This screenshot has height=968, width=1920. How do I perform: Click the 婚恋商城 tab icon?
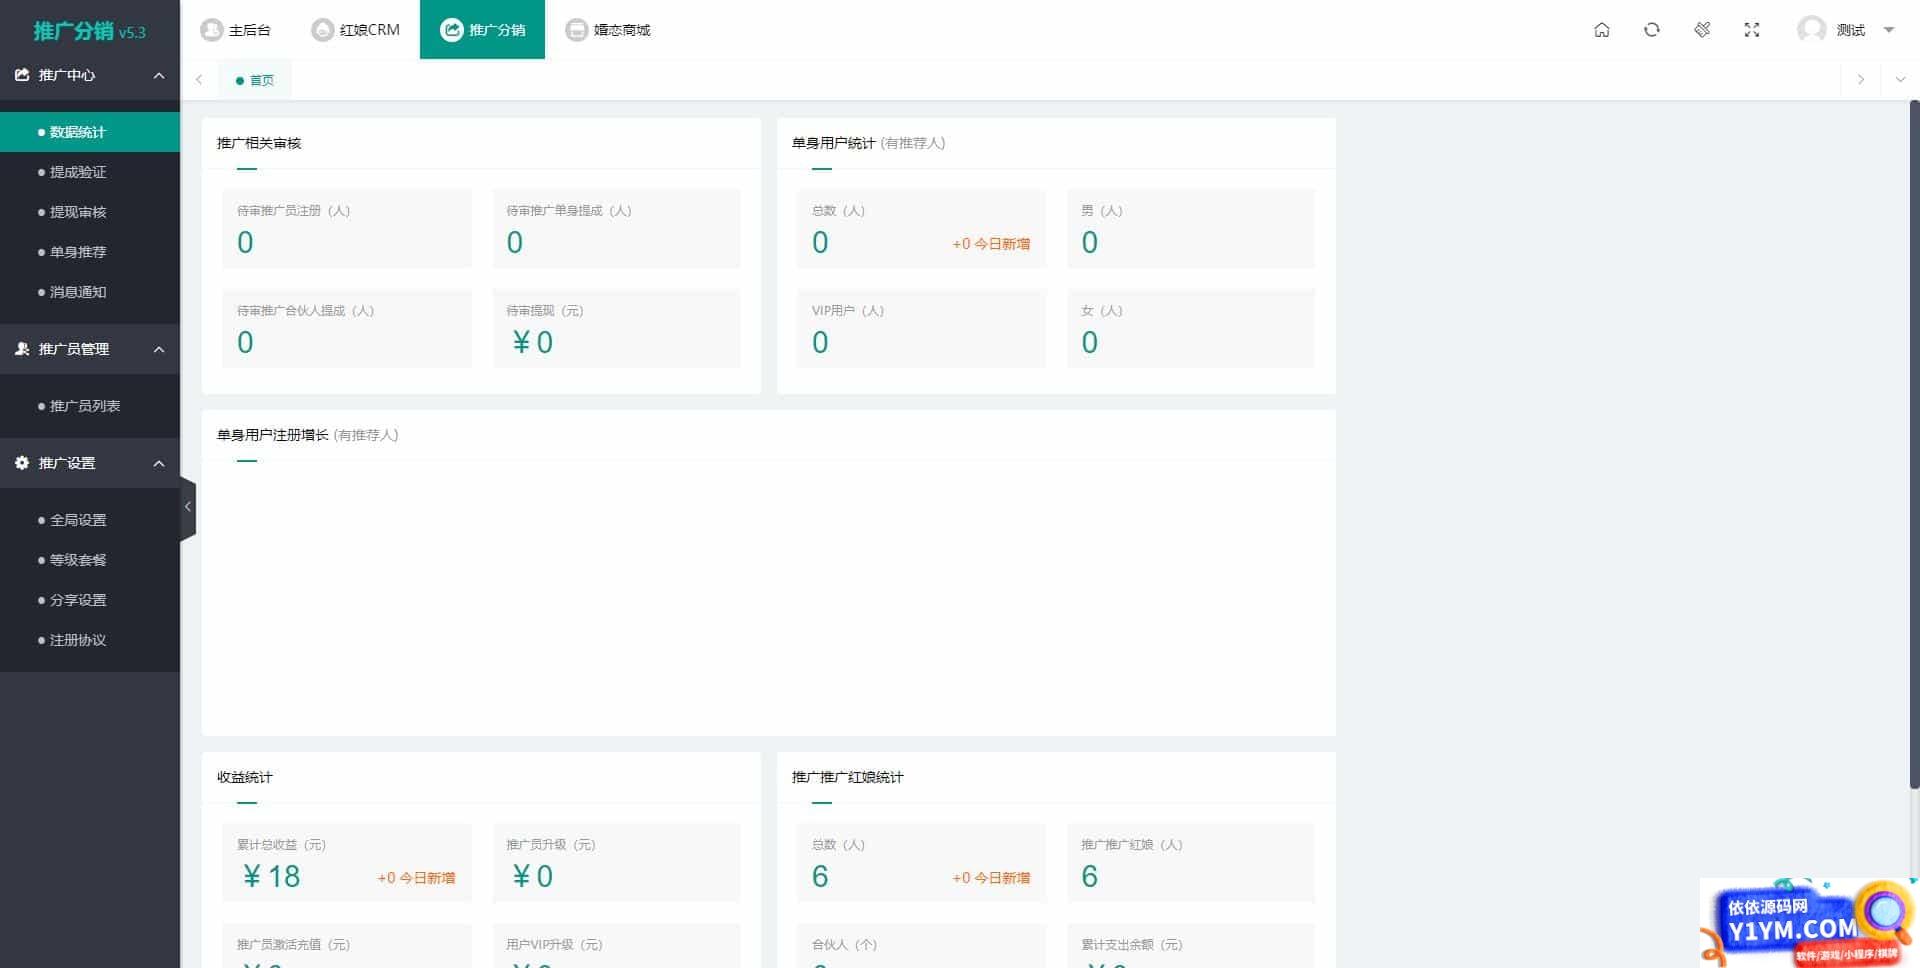[x=576, y=30]
